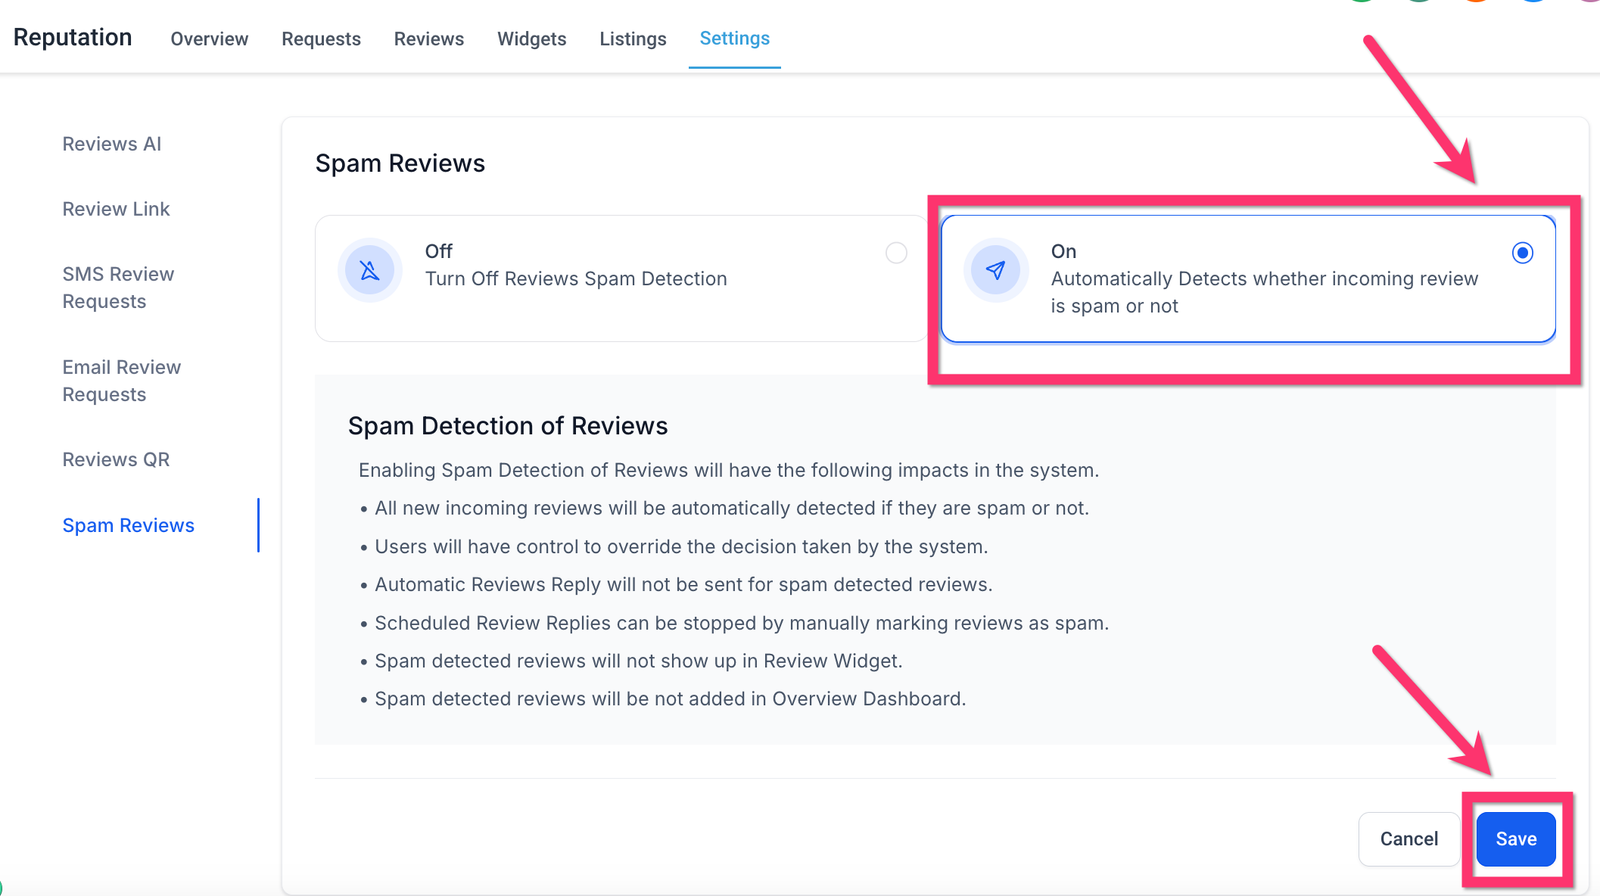1600x896 pixels.
Task: Select the Off radio button
Action: [896, 253]
